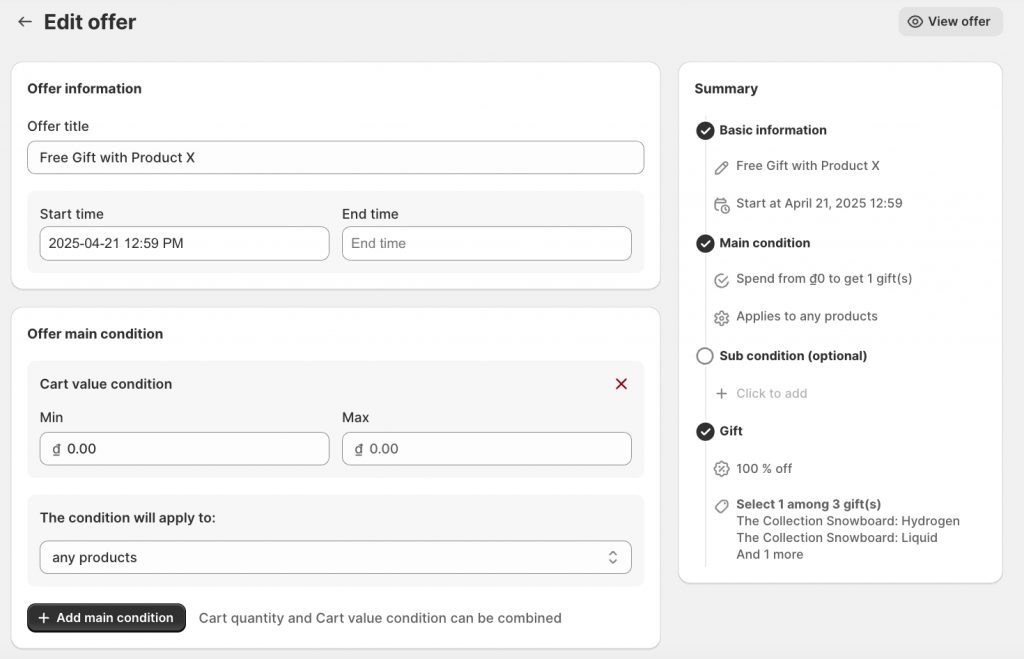
Task: Click the Start time date field
Action: coord(184,244)
